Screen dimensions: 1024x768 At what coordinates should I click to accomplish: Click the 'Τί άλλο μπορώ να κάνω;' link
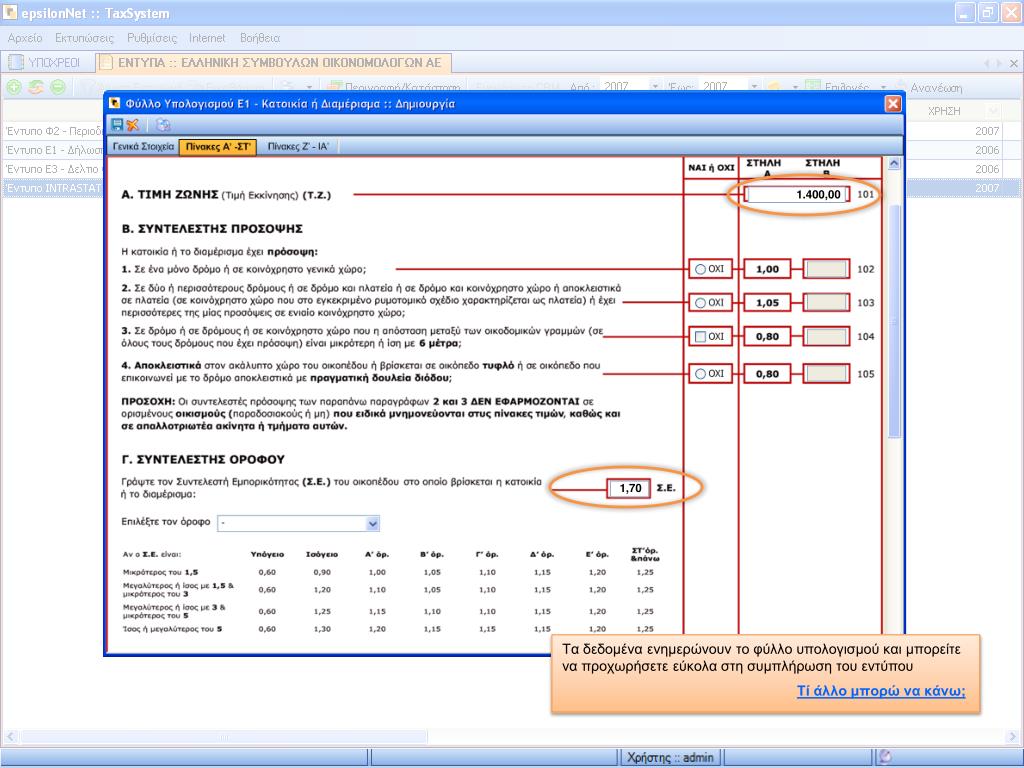click(881, 691)
